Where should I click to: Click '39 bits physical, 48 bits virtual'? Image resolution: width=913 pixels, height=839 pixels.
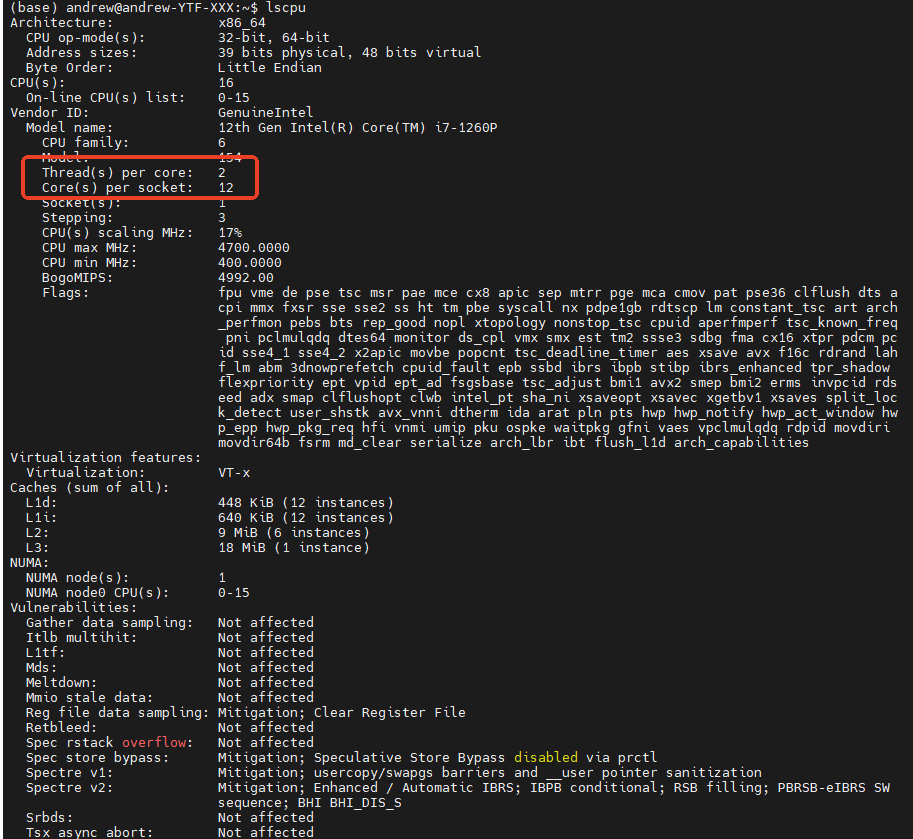click(349, 53)
